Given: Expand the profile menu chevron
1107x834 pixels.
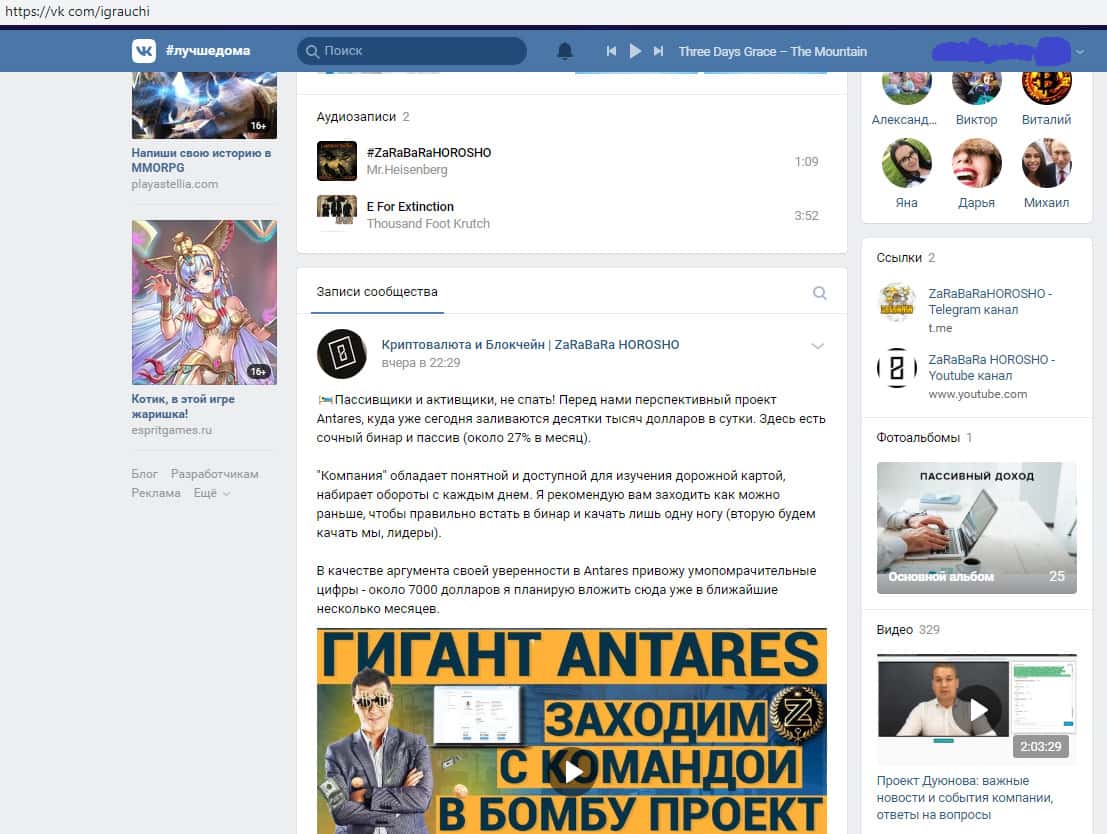Looking at the screenshot, I should [x=1079, y=52].
